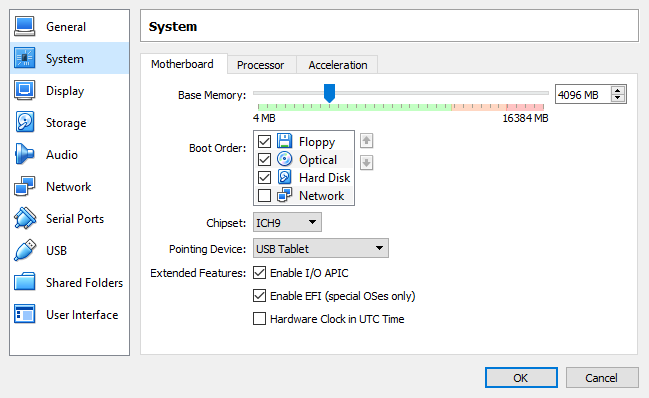Open the Network settings icon
This screenshot has width=649, height=398.
tap(24, 187)
